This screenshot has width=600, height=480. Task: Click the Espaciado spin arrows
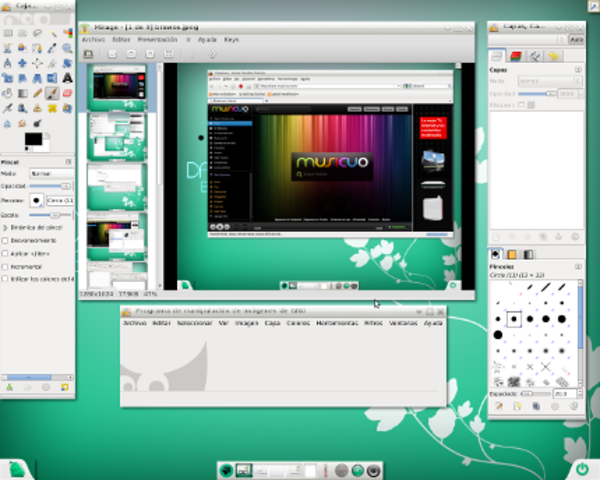(x=580, y=393)
